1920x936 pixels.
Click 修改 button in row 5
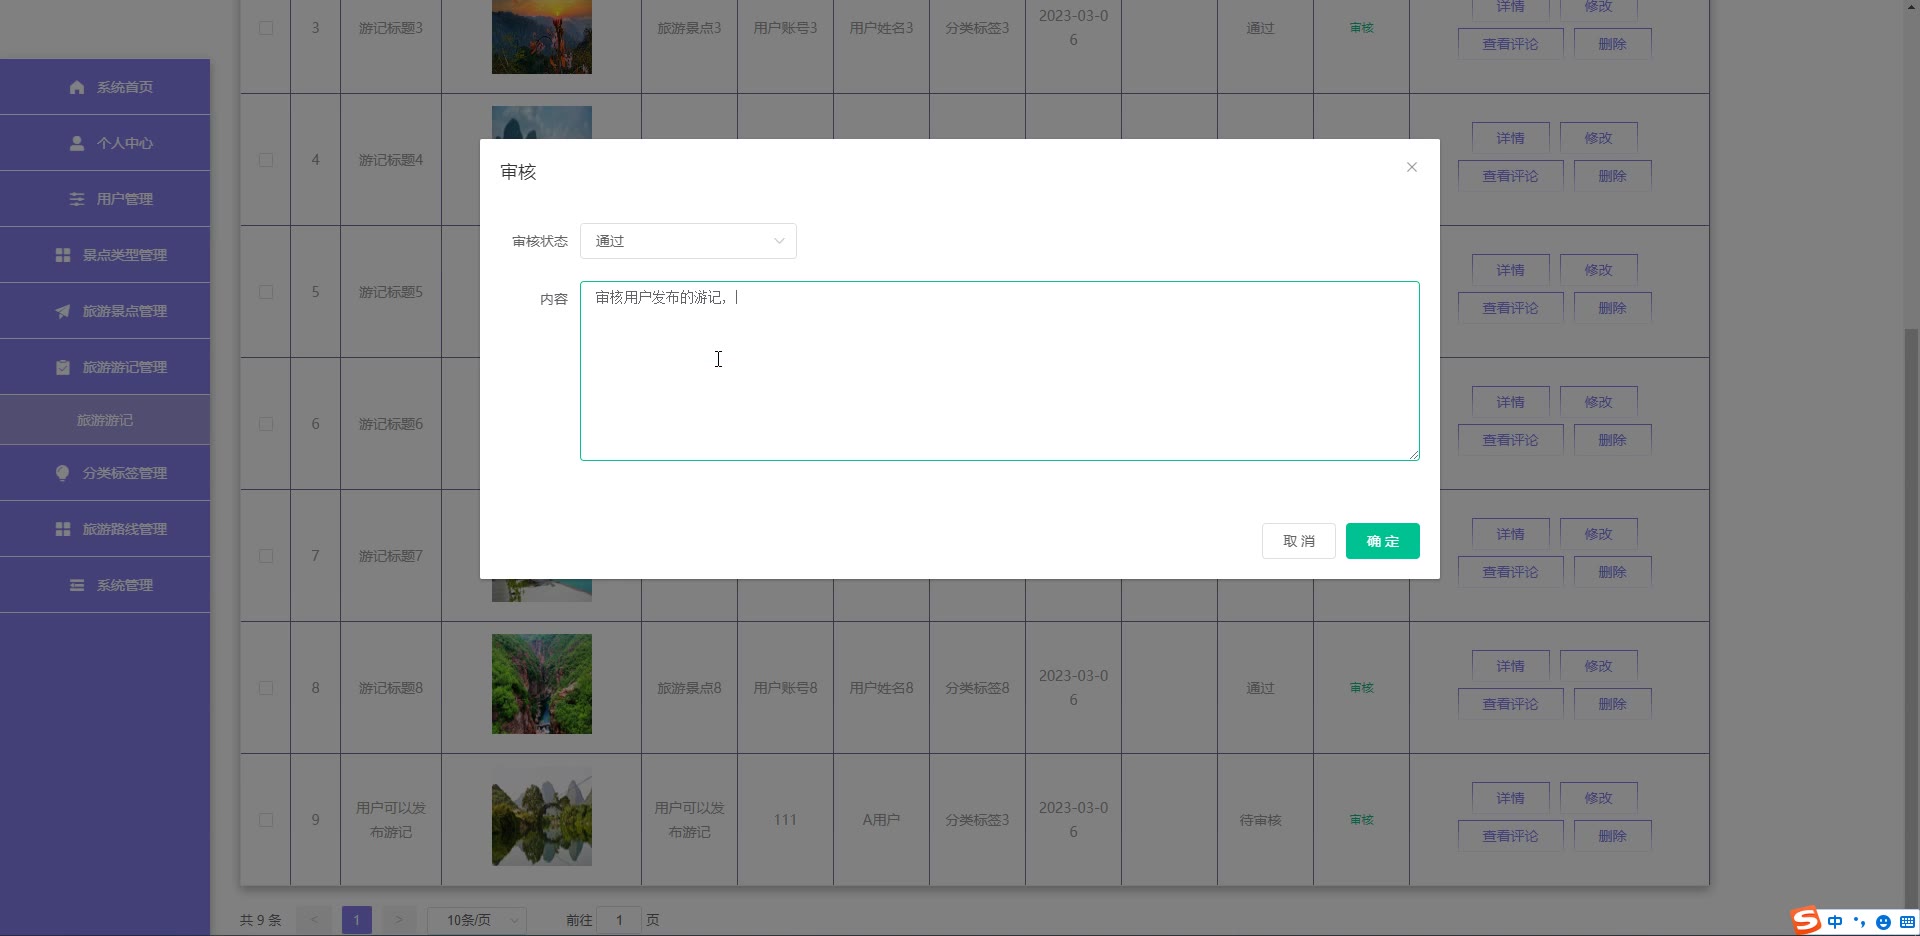(1598, 270)
